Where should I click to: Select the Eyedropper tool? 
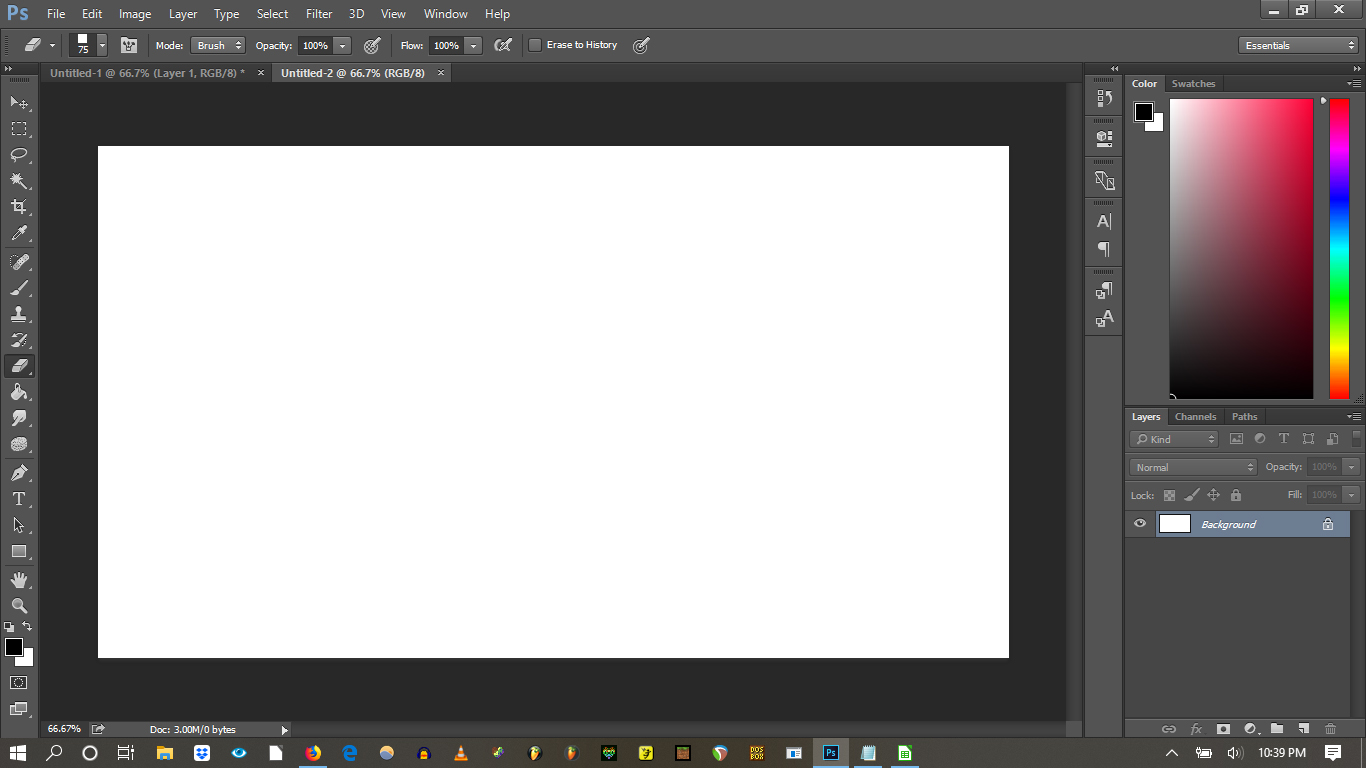point(19,233)
